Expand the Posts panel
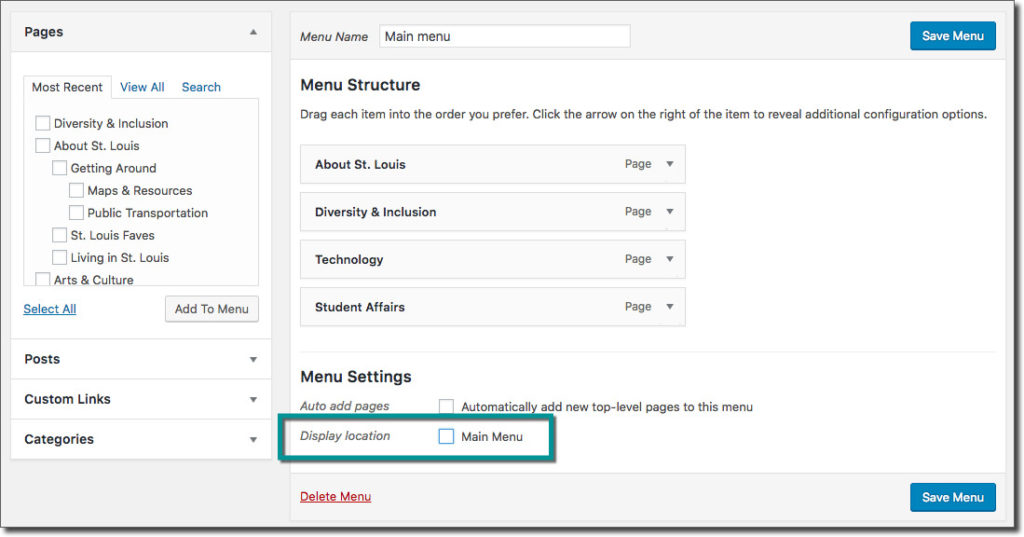Screen dimensions: 1024x537 [253, 359]
